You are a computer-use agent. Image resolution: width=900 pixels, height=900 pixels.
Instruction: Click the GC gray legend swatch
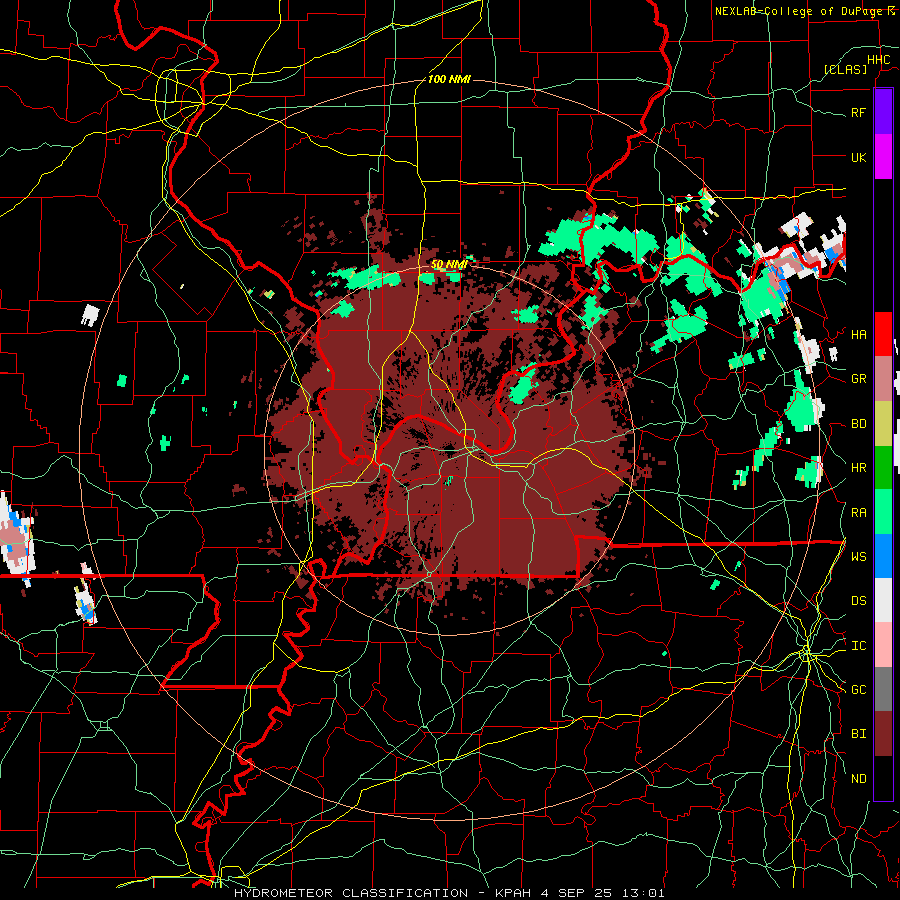pos(883,689)
